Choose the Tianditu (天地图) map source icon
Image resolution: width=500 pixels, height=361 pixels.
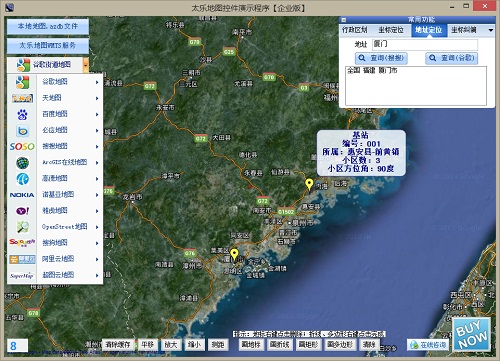[22, 98]
